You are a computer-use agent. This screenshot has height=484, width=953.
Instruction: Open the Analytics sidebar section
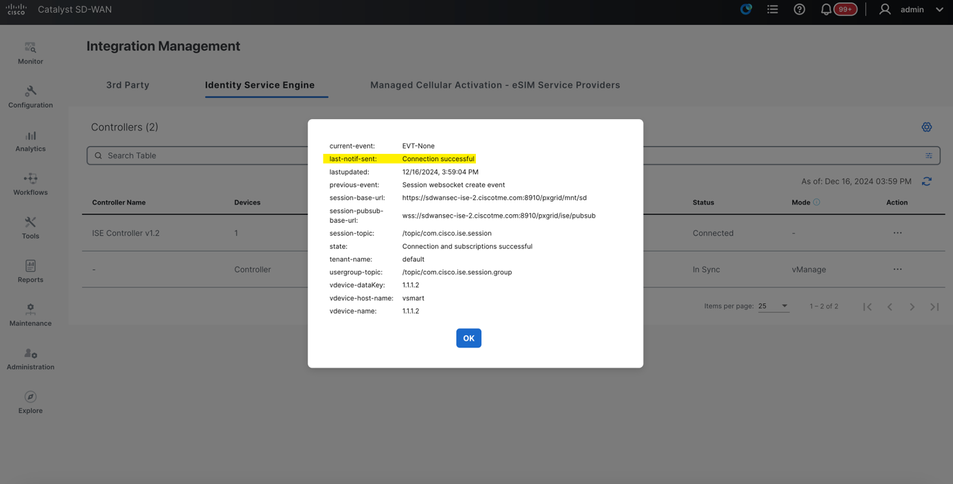(30, 141)
